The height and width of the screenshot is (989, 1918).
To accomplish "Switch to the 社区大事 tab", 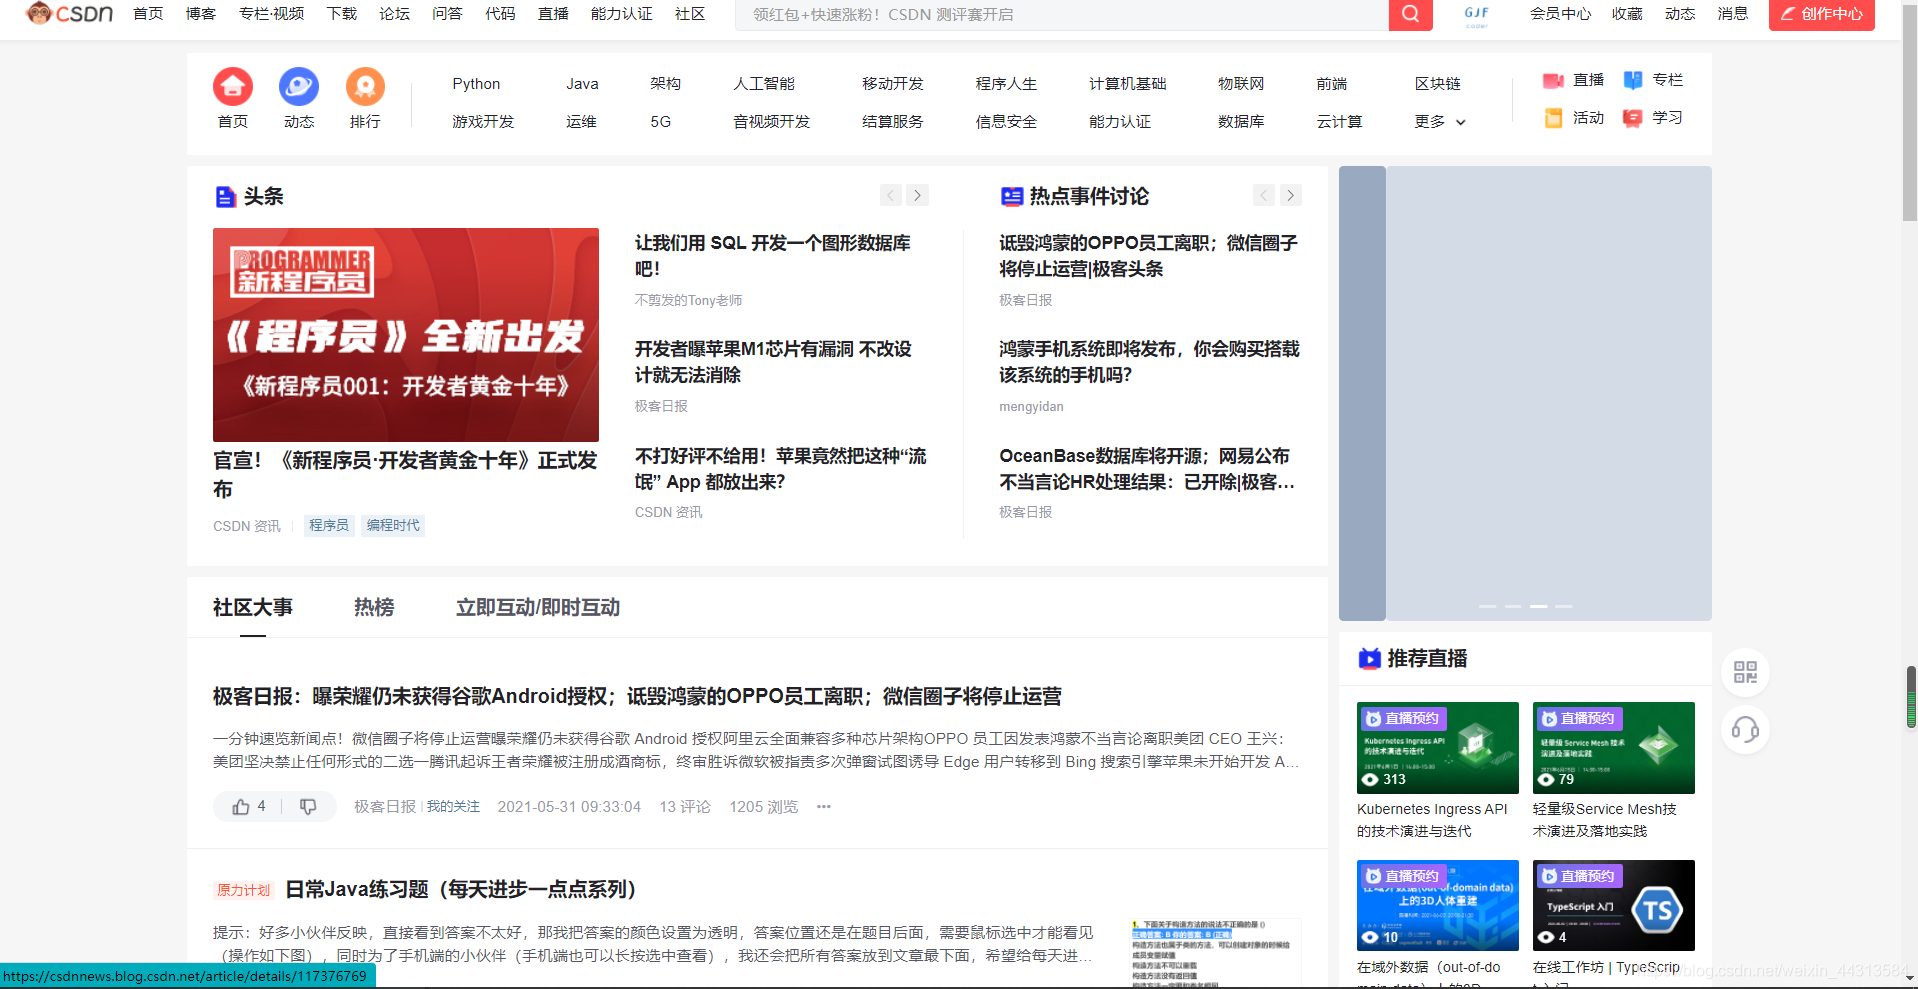I will pos(253,607).
